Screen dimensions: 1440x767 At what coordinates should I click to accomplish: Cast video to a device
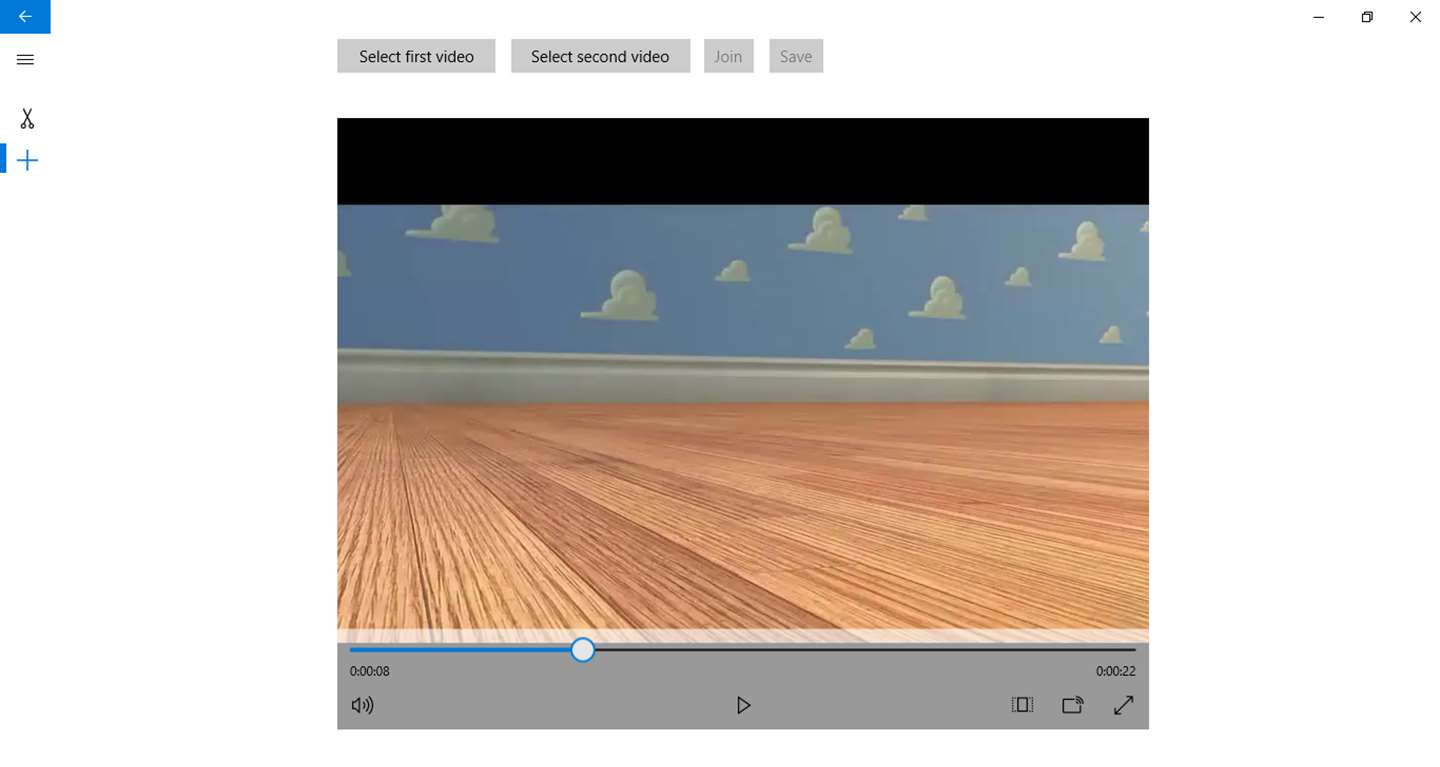pos(1073,705)
